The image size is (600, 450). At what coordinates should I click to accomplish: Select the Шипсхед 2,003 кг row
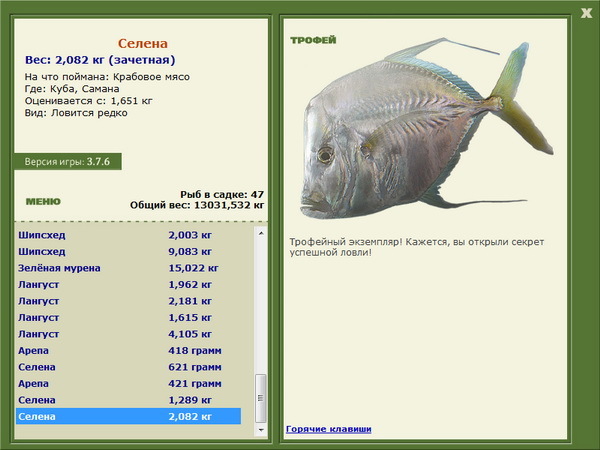coord(129,235)
